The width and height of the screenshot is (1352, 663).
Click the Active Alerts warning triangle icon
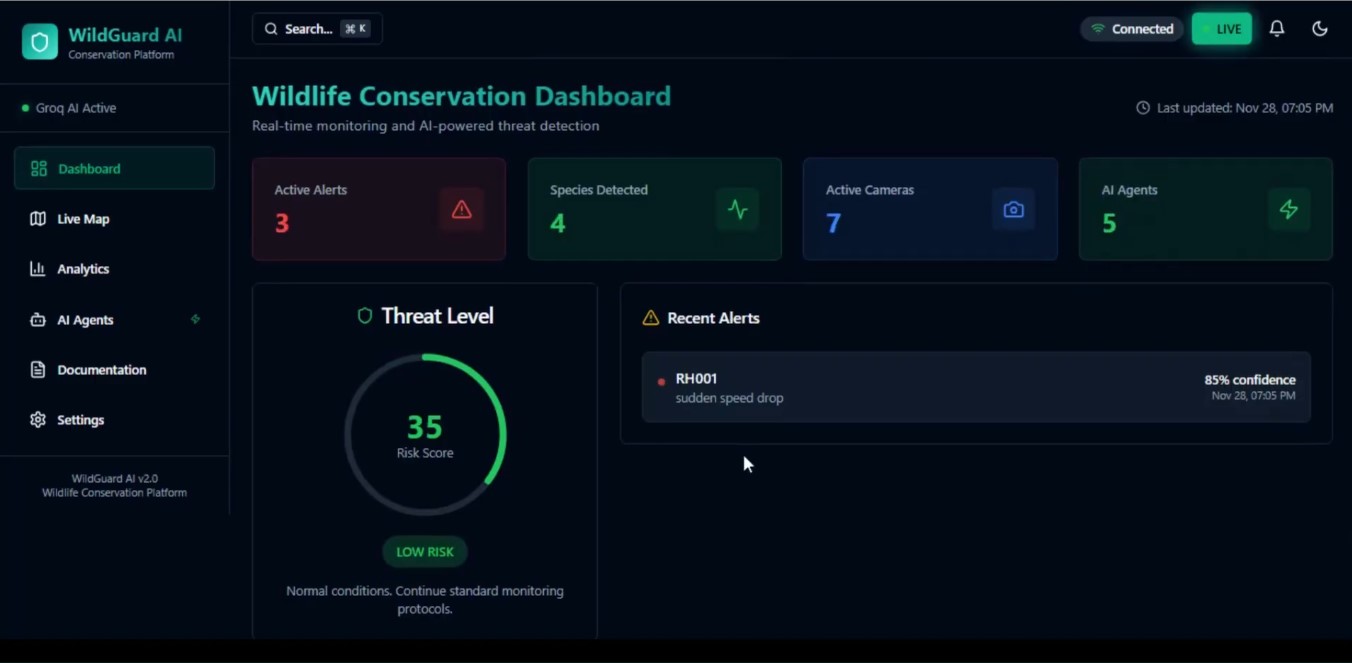click(461, 209)
